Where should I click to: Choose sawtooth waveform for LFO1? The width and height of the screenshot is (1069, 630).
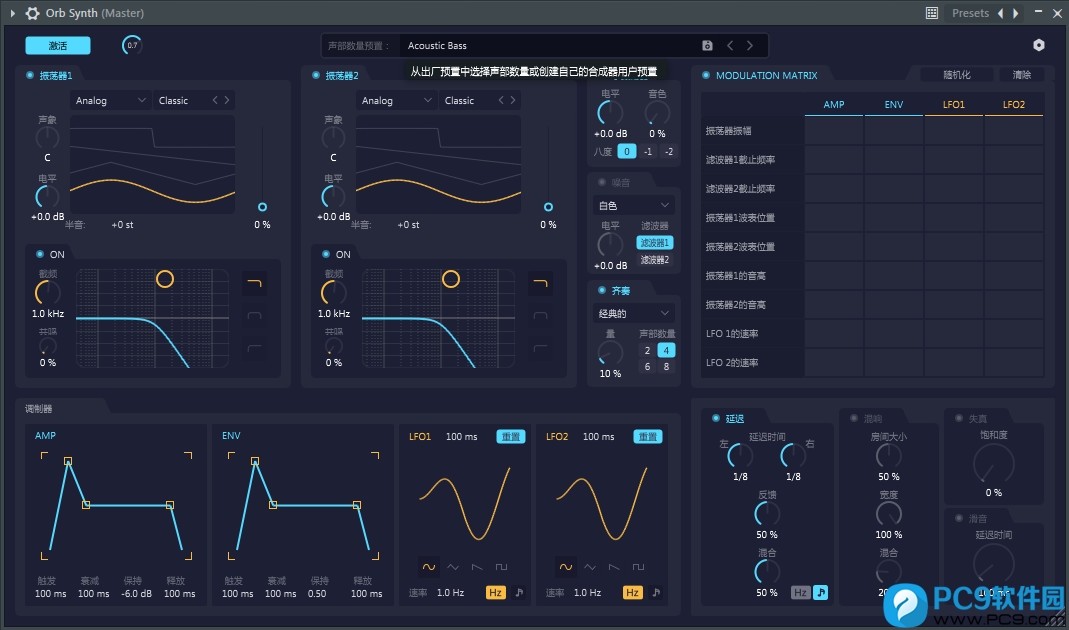pos(477,567)
